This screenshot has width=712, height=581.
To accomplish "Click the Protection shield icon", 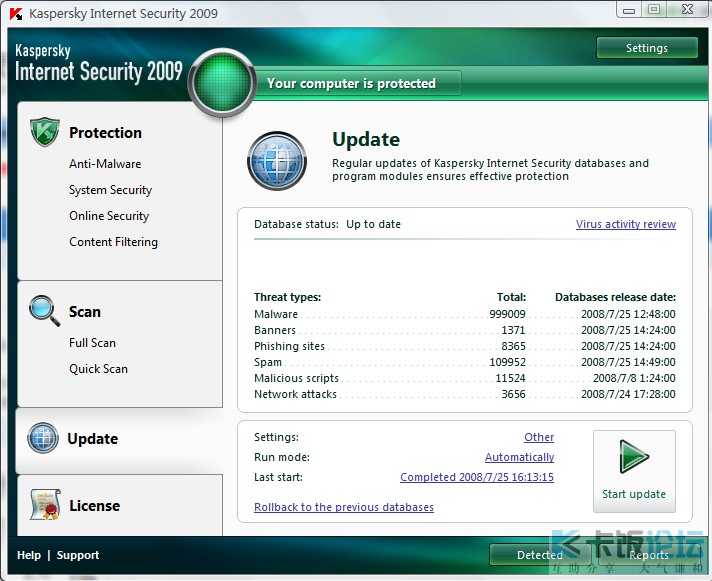I will [44, 132].
